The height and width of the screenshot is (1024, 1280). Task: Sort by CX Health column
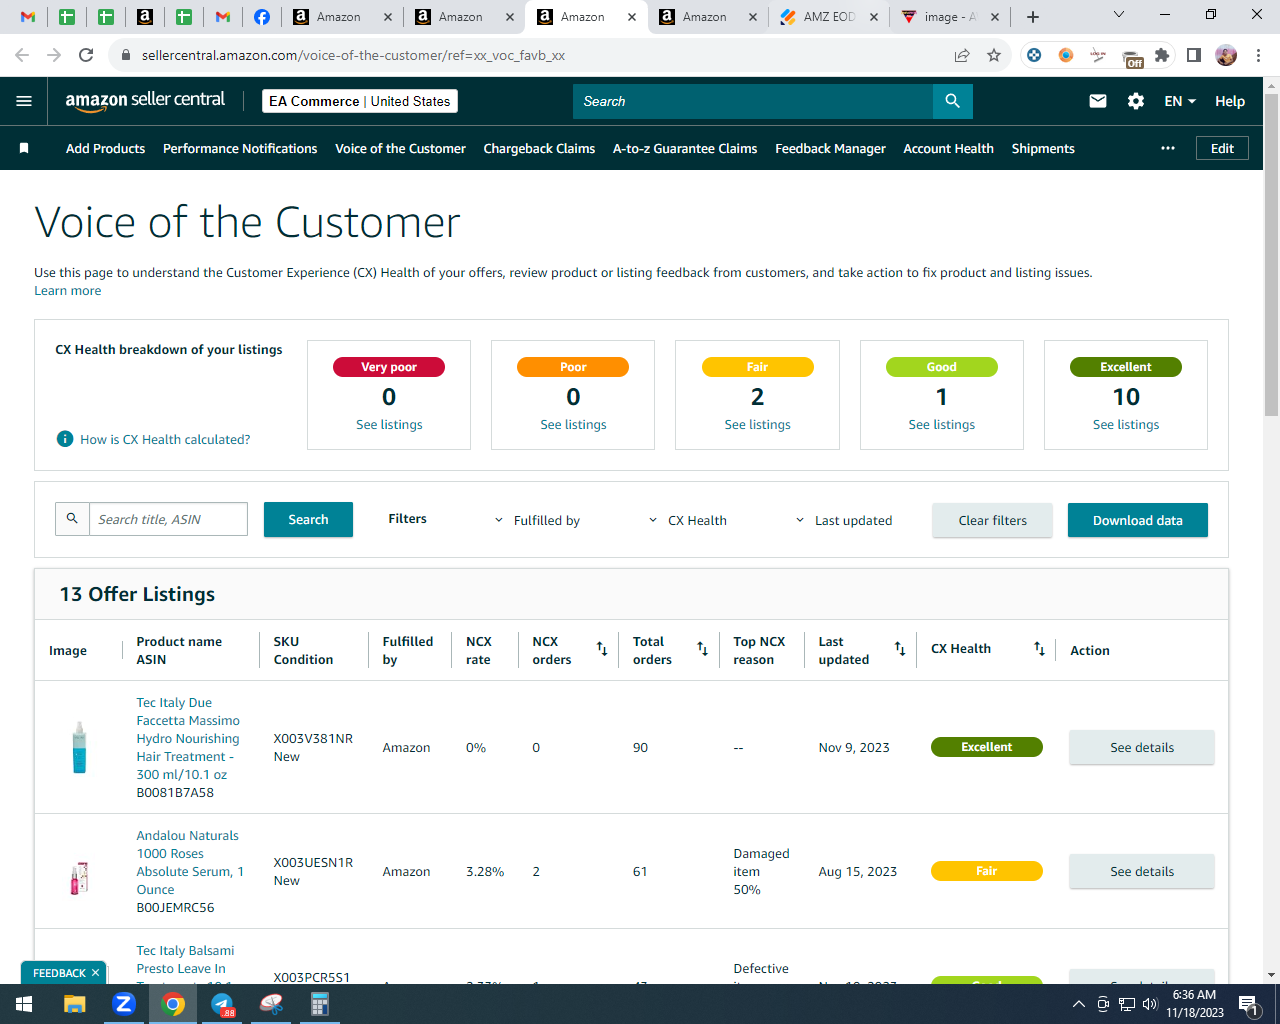point(1039,649)
